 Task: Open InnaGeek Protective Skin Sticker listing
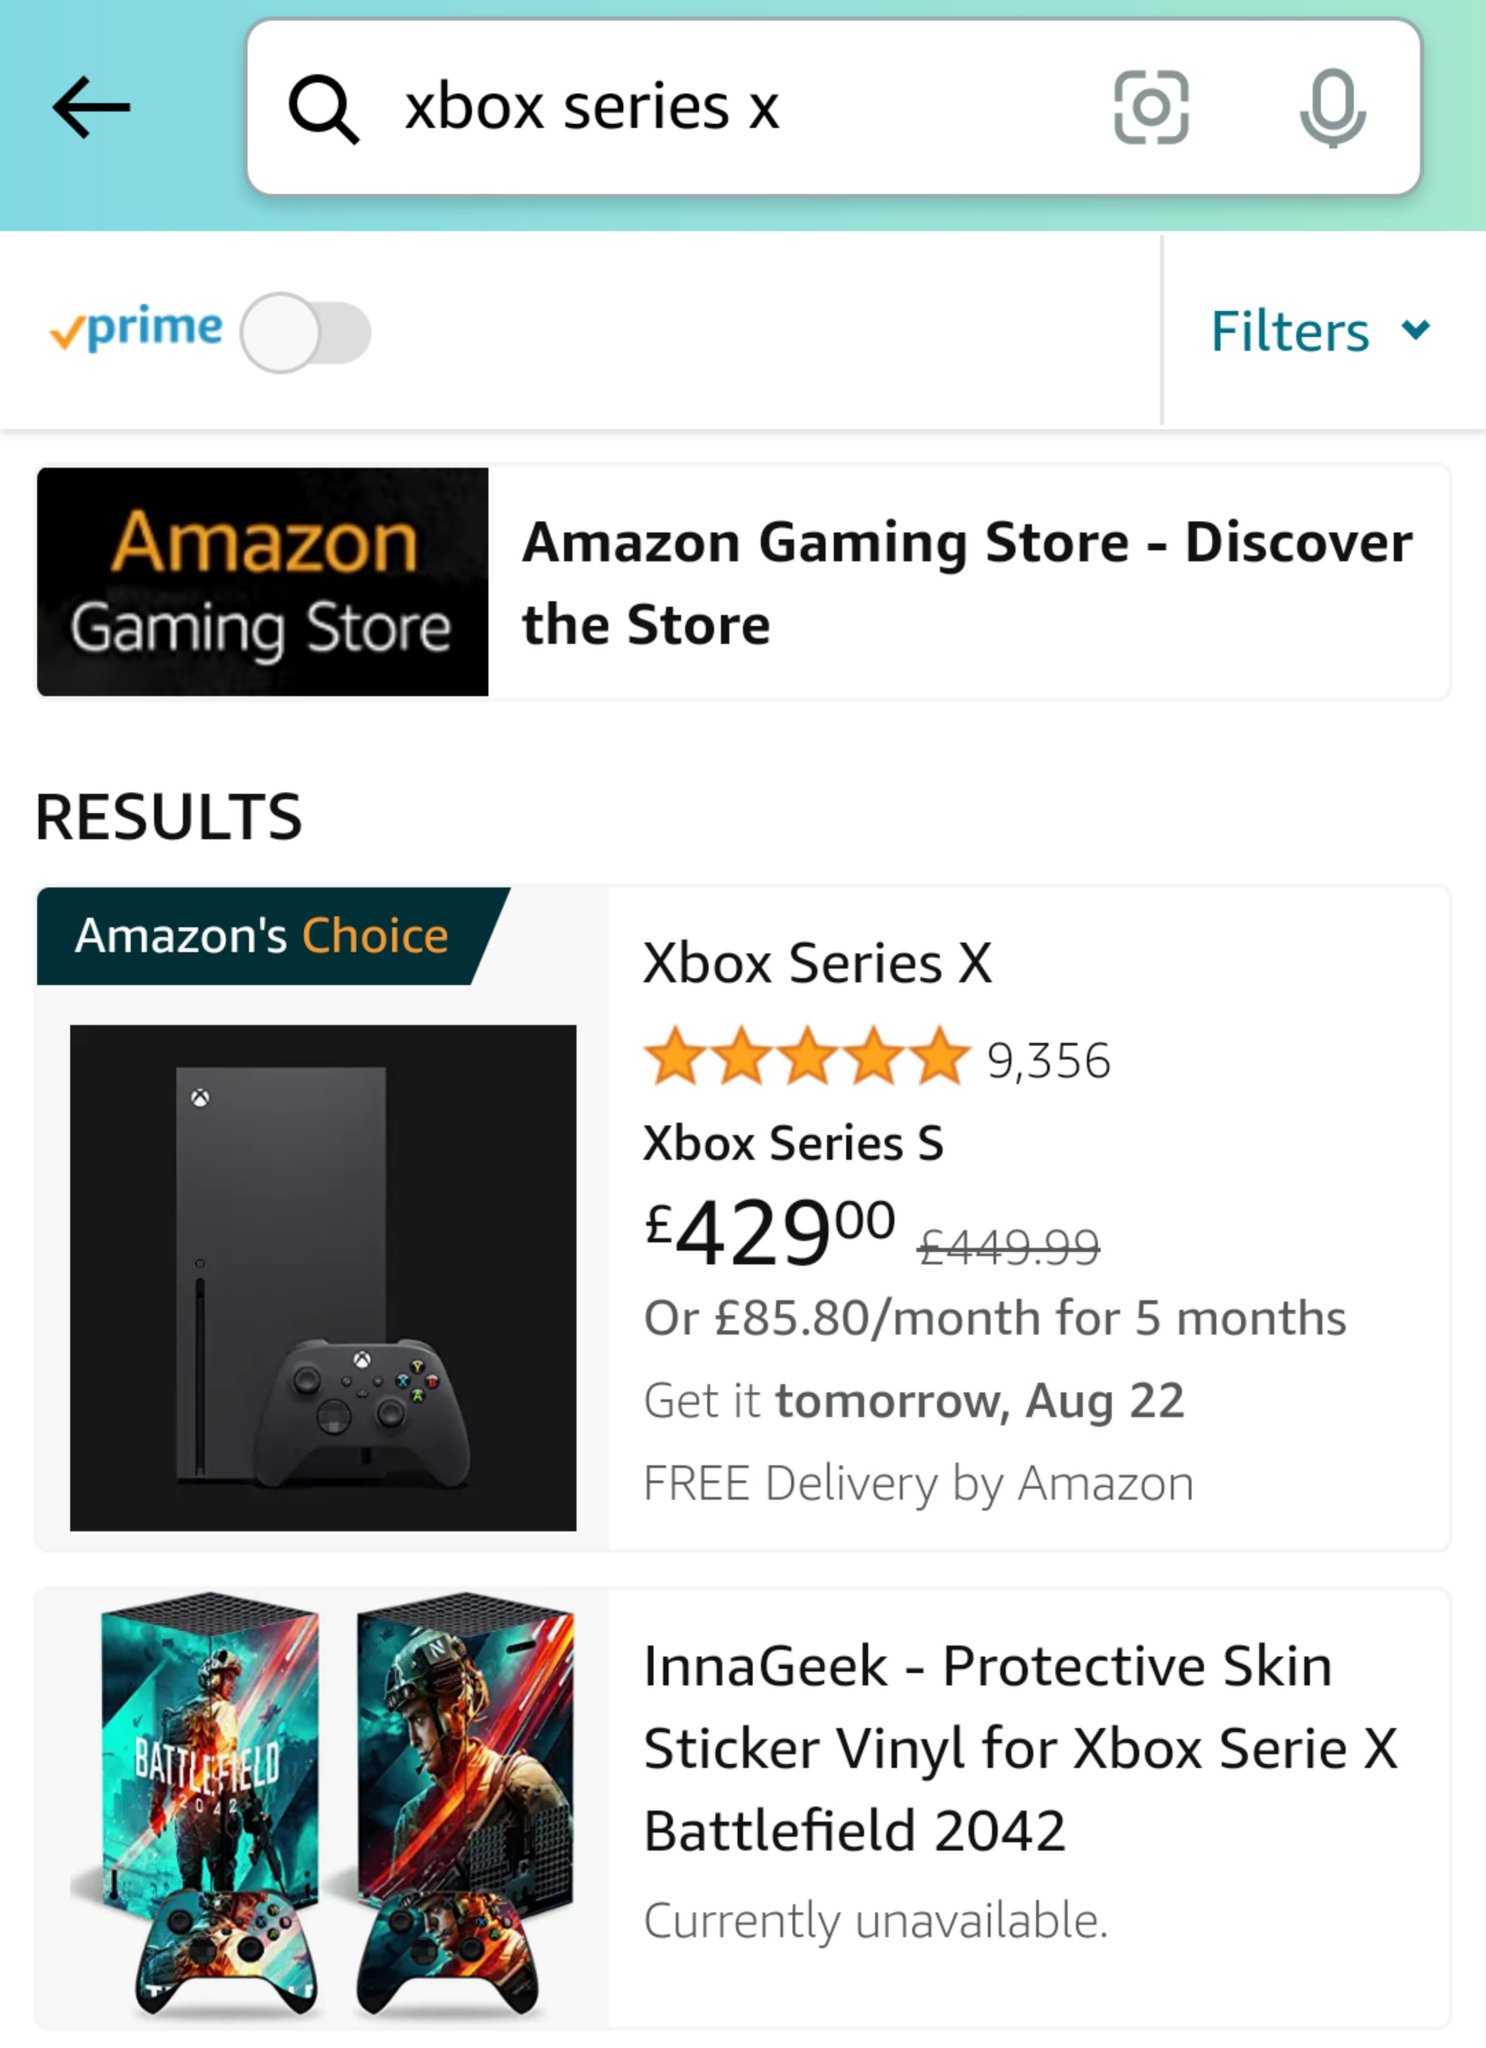1020,1747
